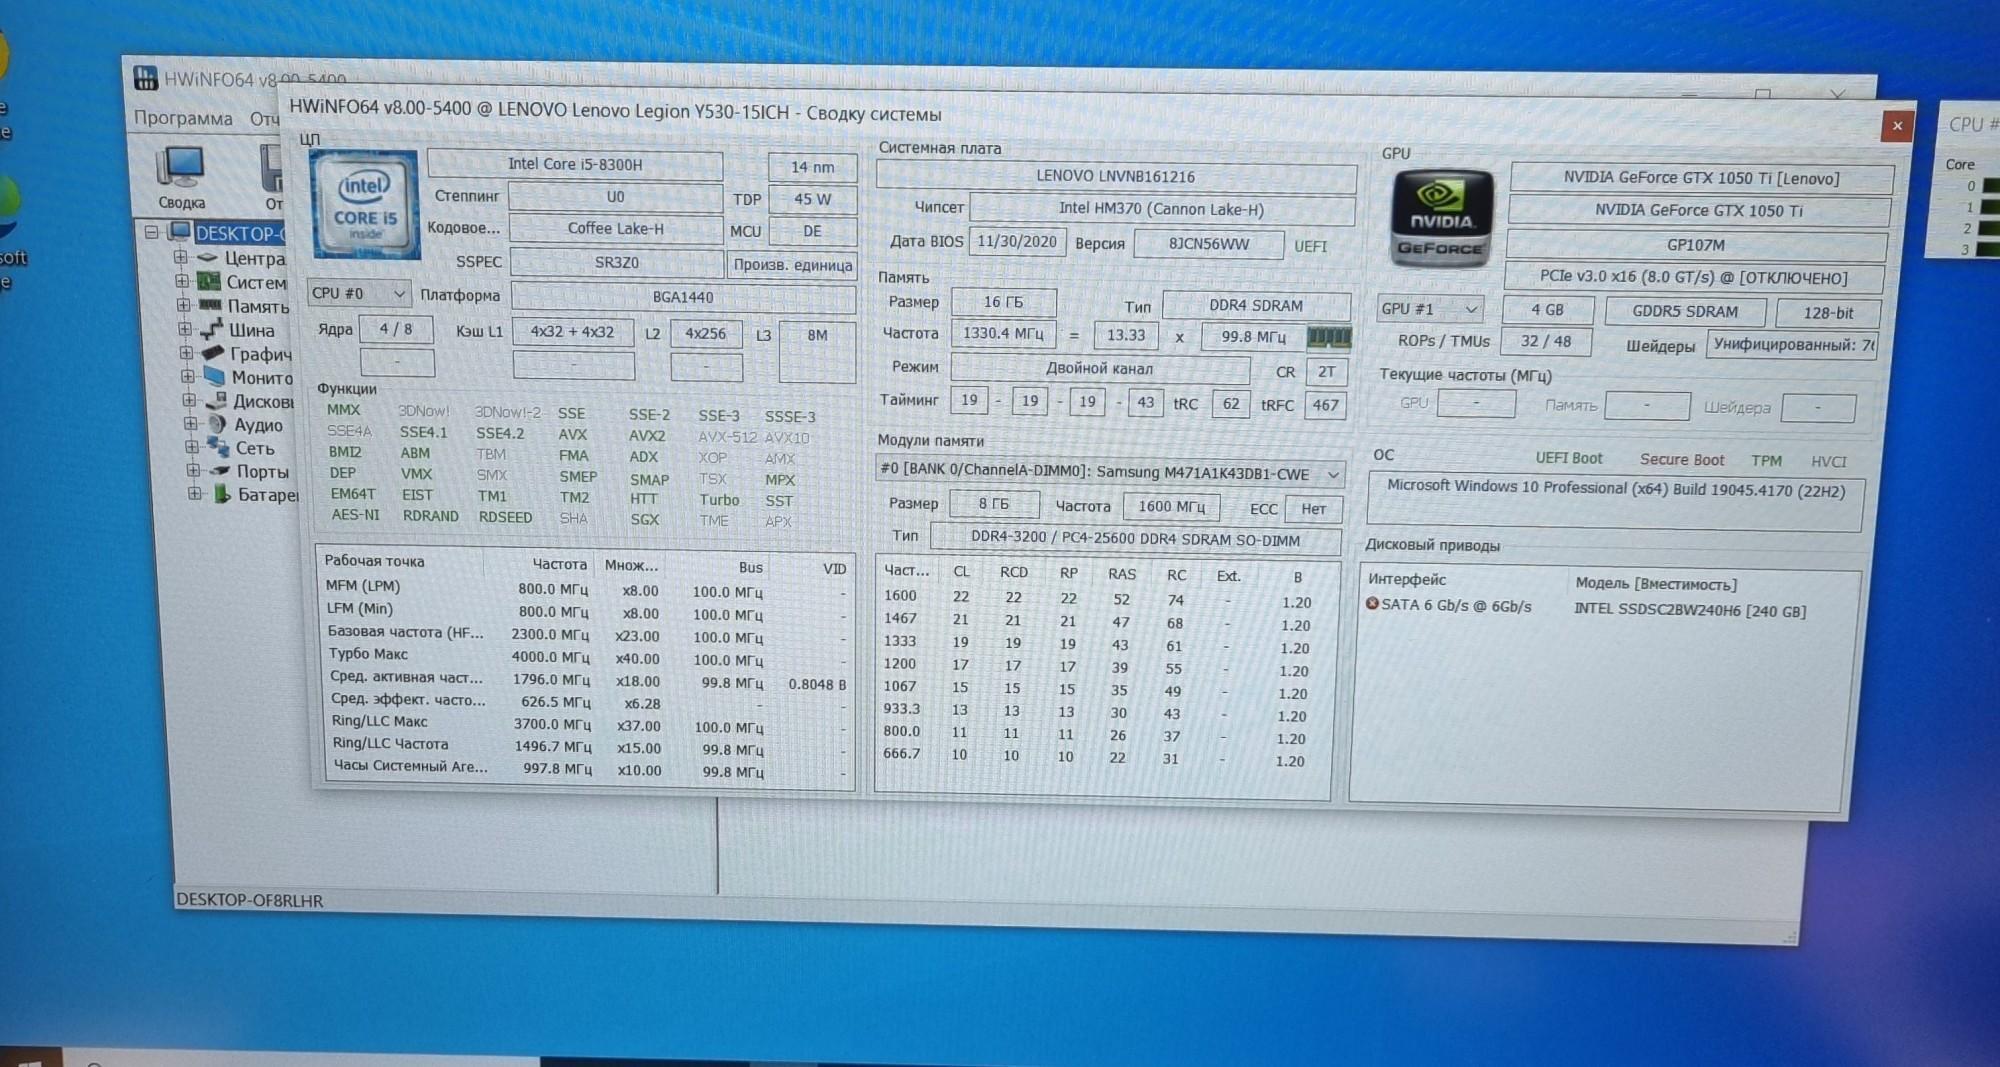
Task: Click the RAM stick icon in Память row
Action: [210, 305]
